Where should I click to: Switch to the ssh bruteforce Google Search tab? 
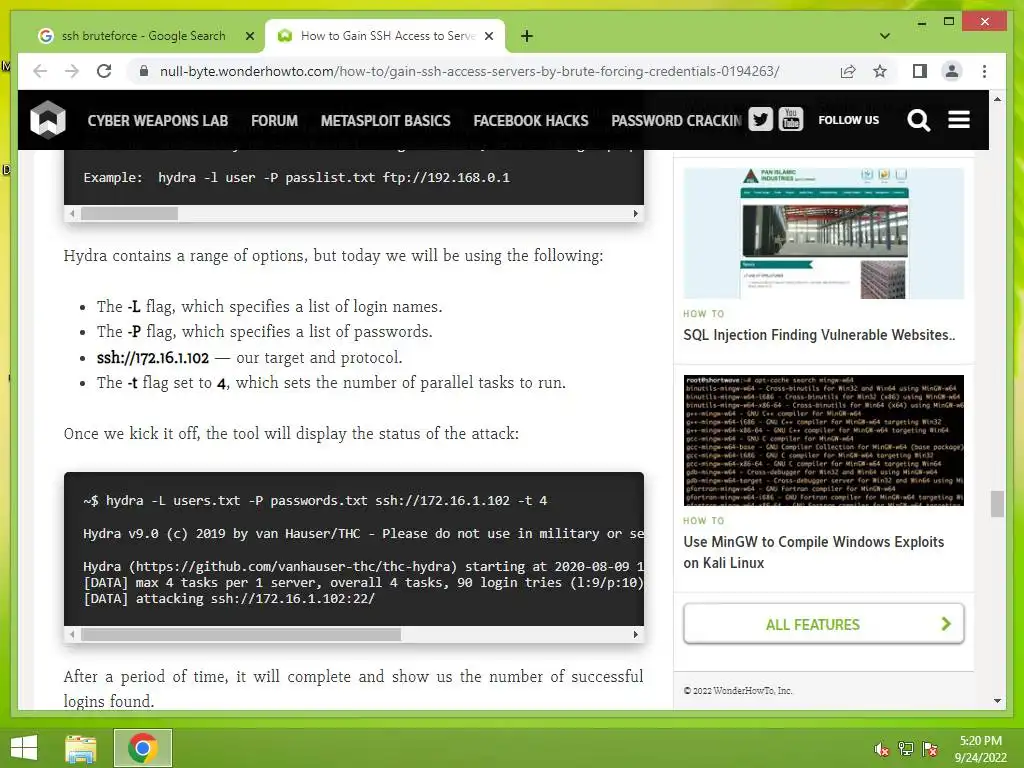[142, 36]
